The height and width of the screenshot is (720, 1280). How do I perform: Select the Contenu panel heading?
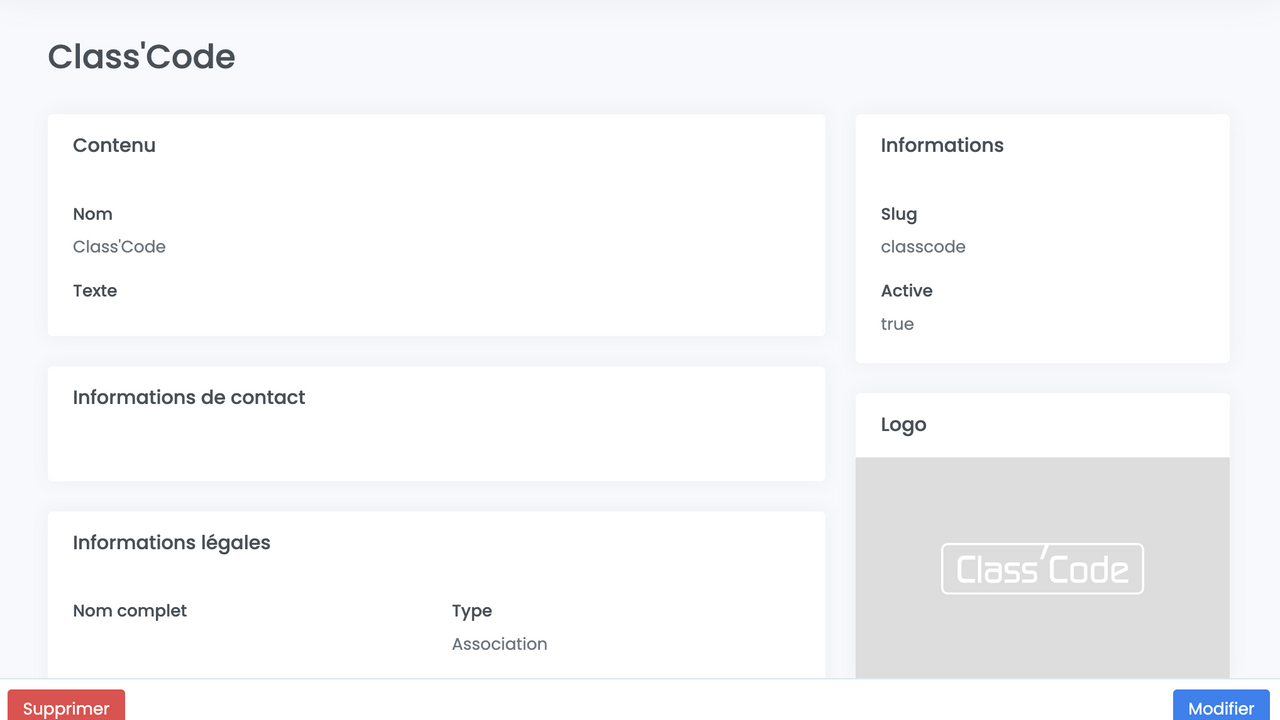[114, 145]
